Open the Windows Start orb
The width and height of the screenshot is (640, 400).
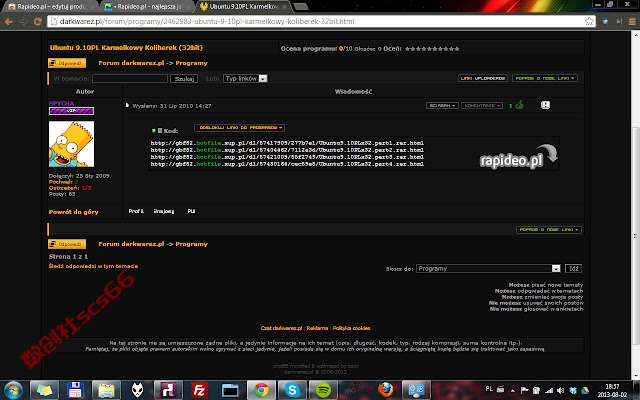coord(13,390)
